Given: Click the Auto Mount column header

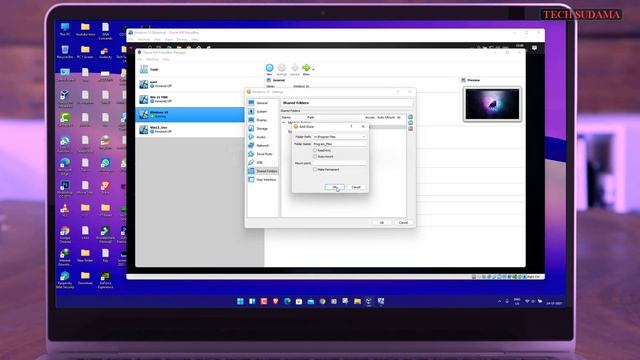Looking at the screenshot, I should [x=386, y=117].
